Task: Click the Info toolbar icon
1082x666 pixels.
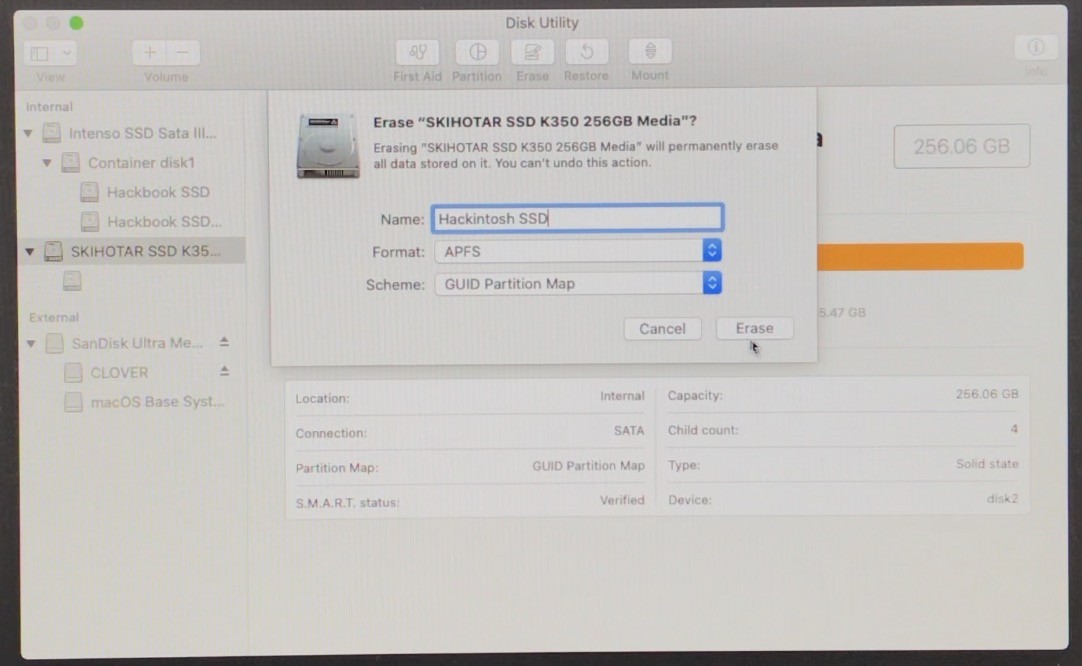Action: [x=1036, y=48]
